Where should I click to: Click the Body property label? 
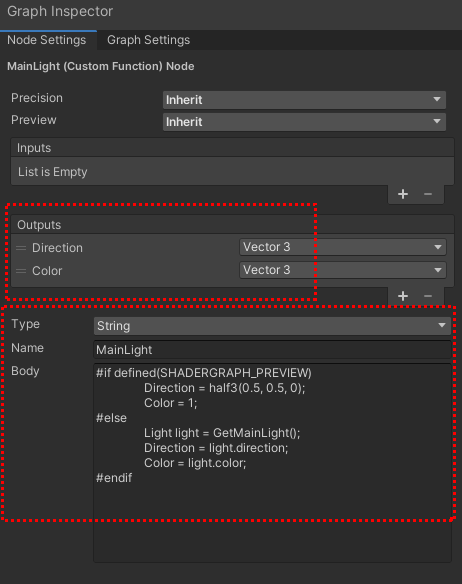(x=25, y=371)
